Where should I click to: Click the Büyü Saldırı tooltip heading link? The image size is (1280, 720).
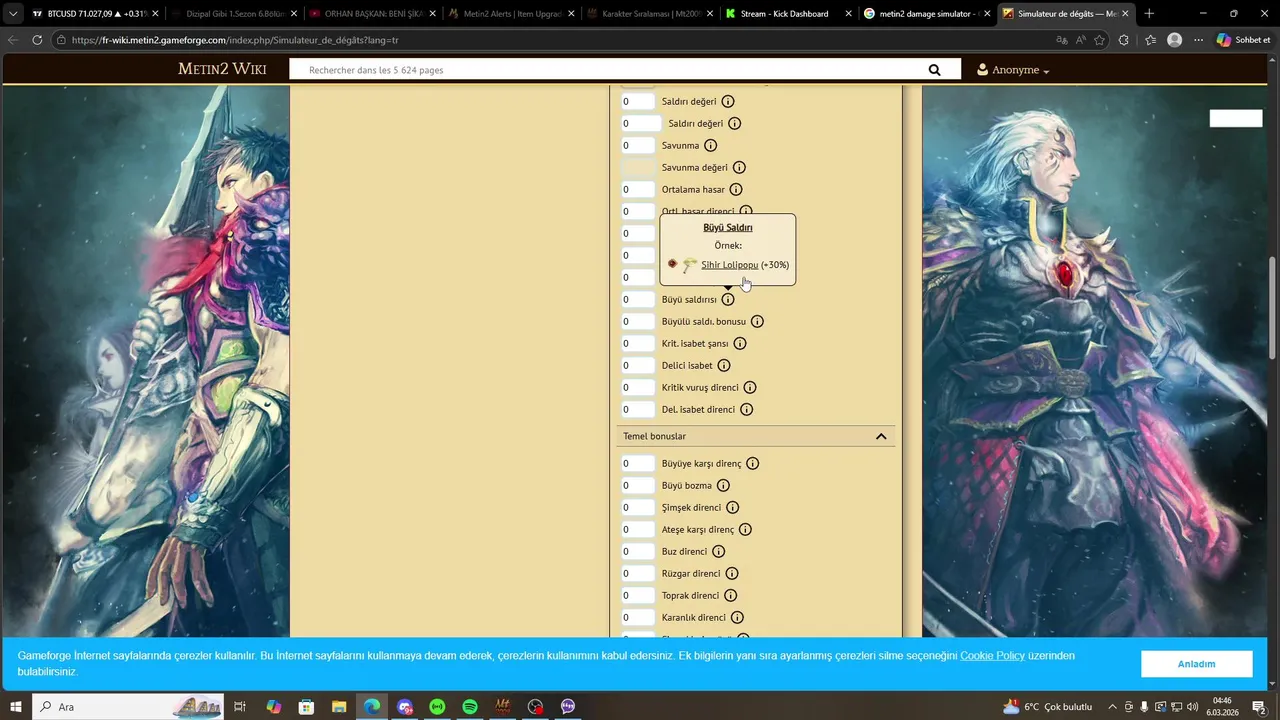pyautogui.click(x=727, y=228)
